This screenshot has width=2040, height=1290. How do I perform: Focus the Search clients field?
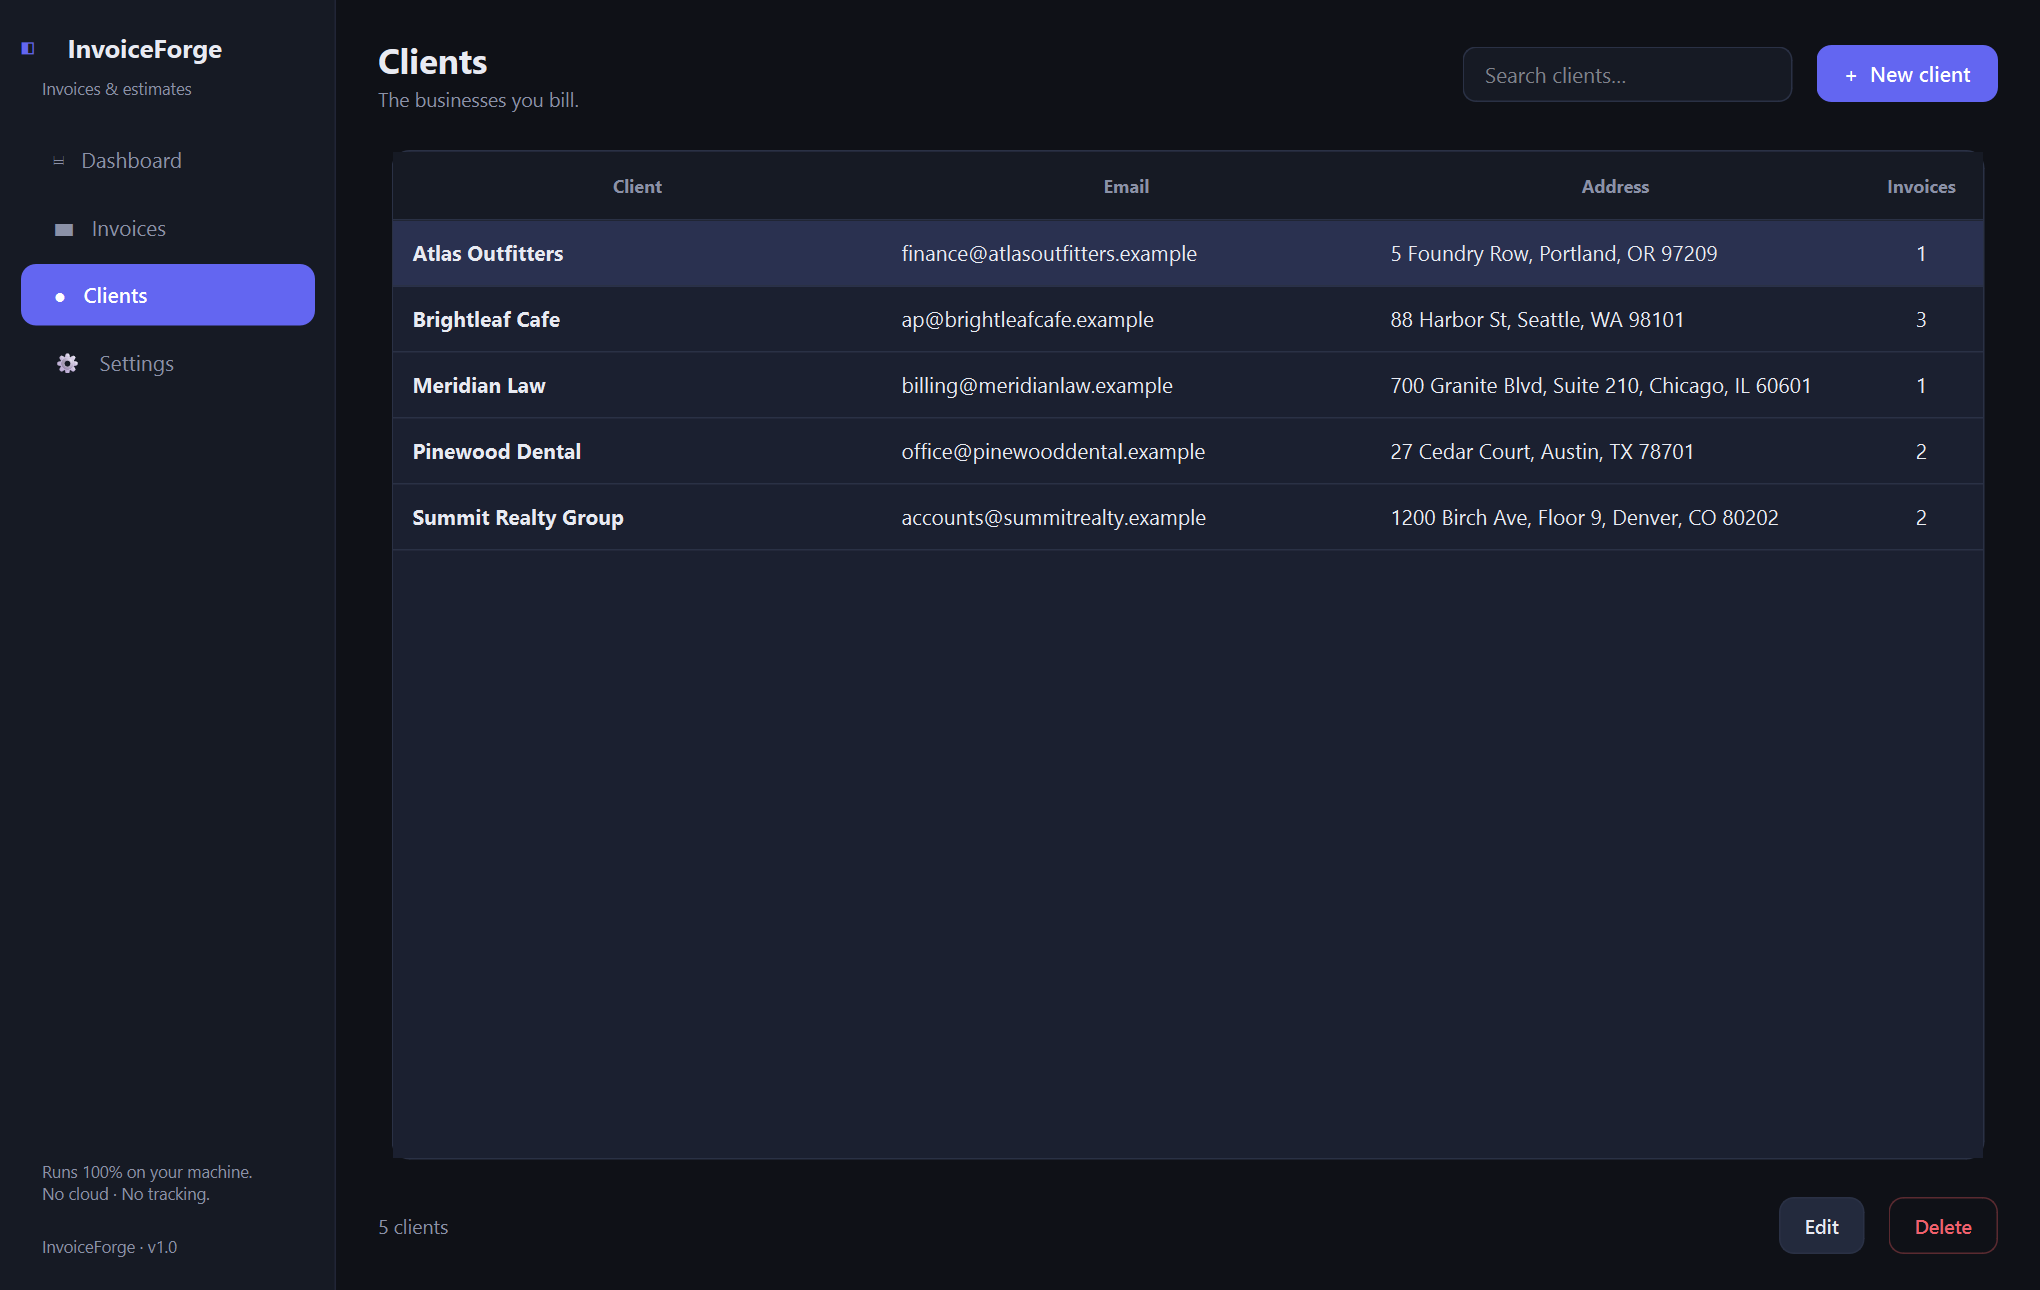1627,75
